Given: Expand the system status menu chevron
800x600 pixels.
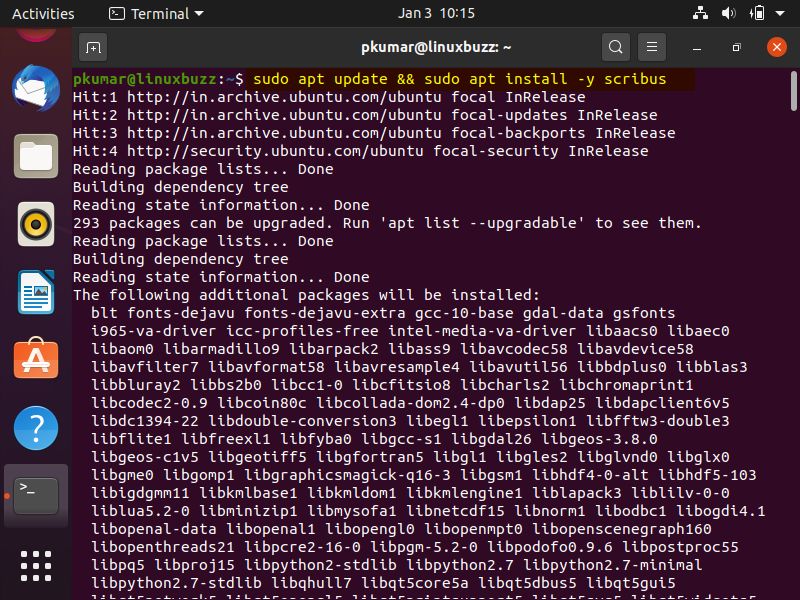Looking at the screenshot, I should point(778,13).
